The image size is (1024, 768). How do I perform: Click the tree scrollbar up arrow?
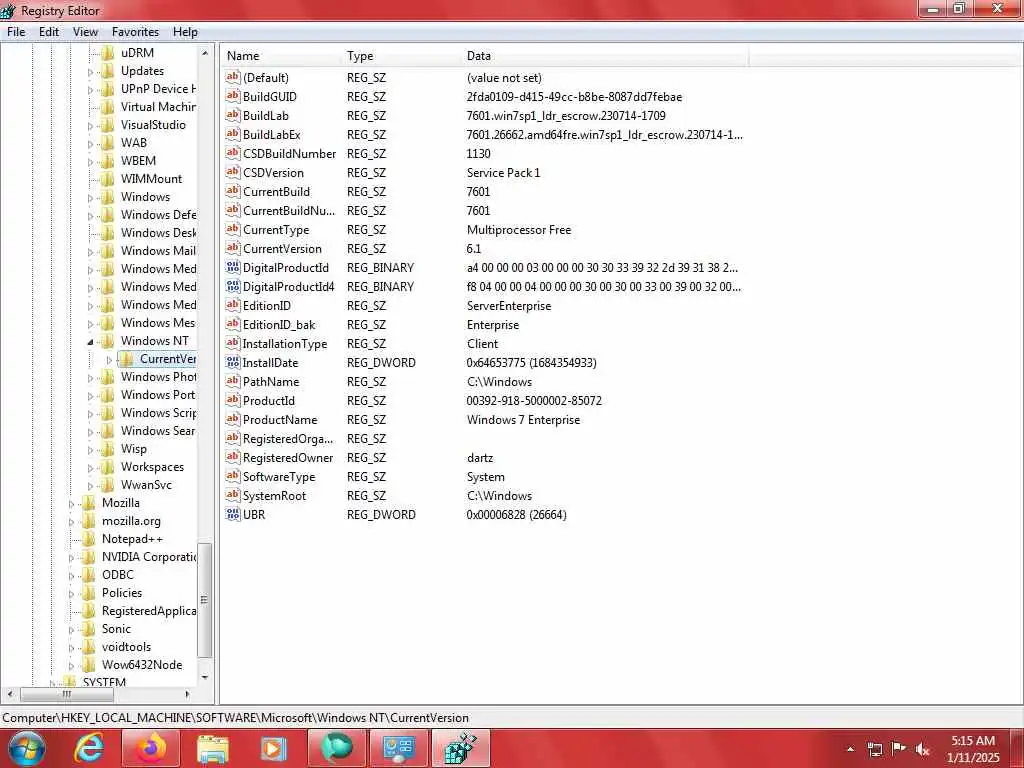click(204, 53)
